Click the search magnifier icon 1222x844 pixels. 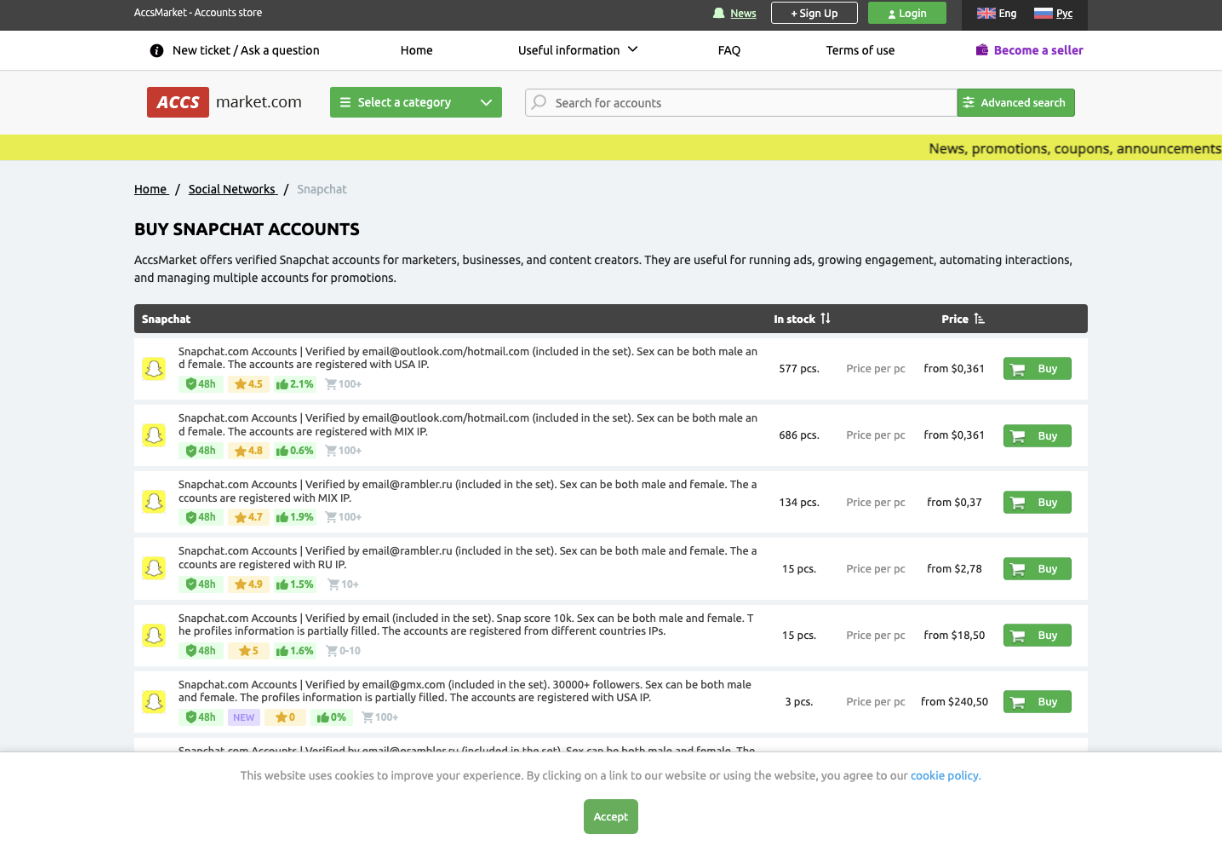[x=539, y=102]
